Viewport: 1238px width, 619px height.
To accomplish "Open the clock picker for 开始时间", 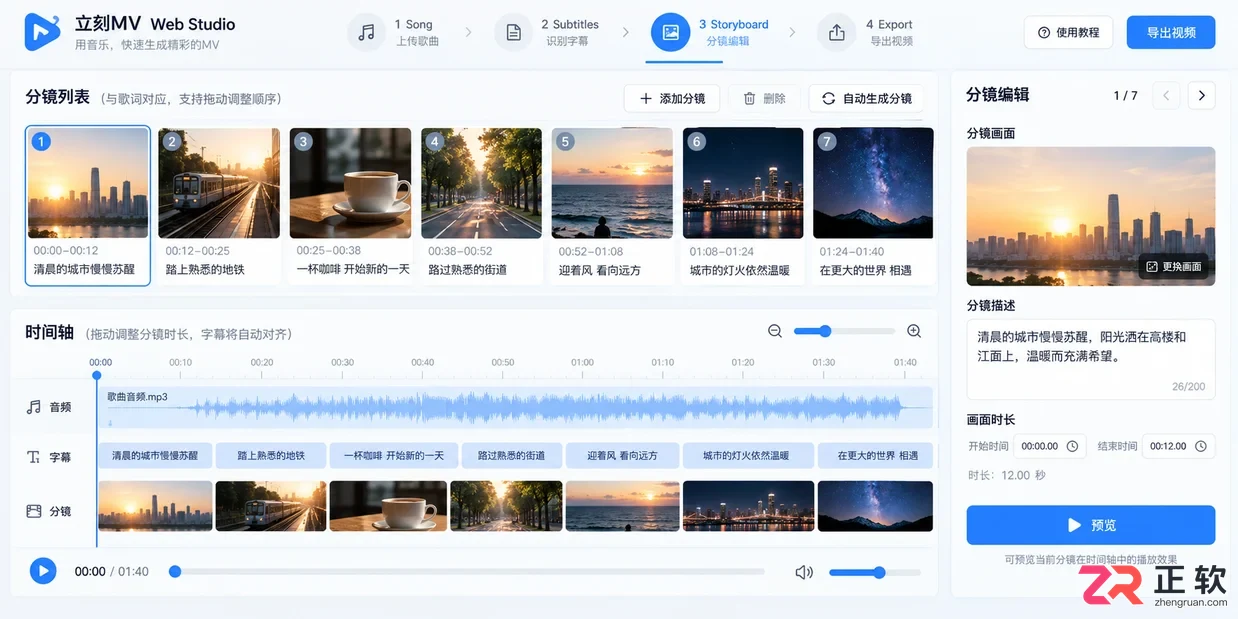I will [1072, 446].
